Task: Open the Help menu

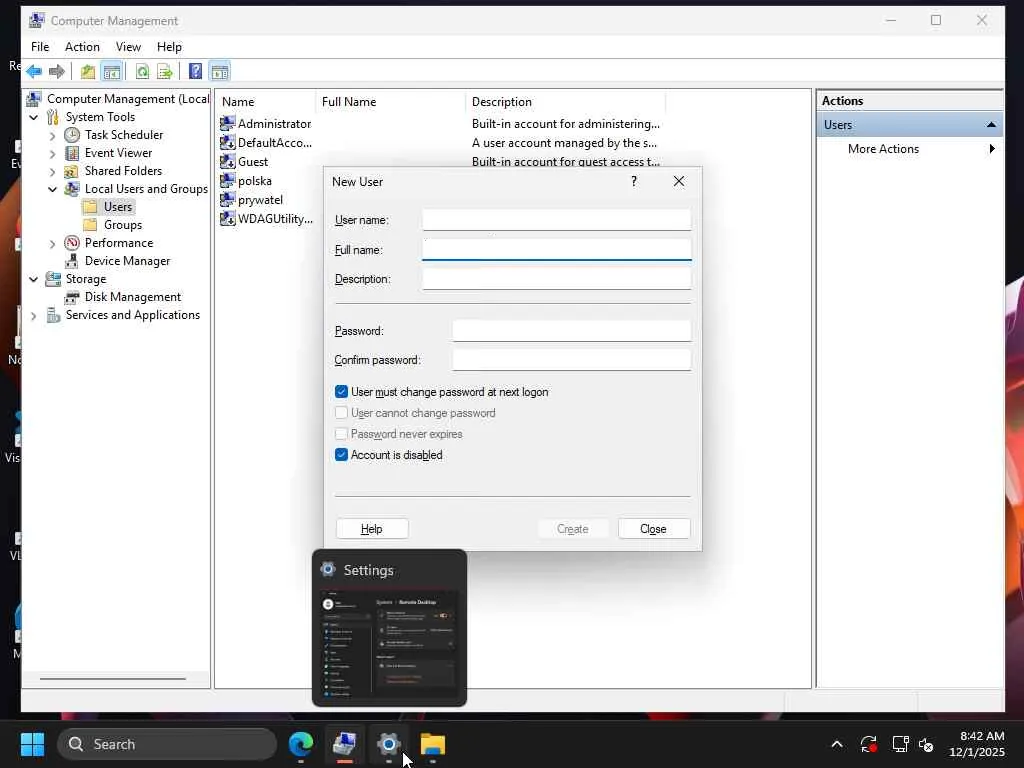Action: click(169, 46)
